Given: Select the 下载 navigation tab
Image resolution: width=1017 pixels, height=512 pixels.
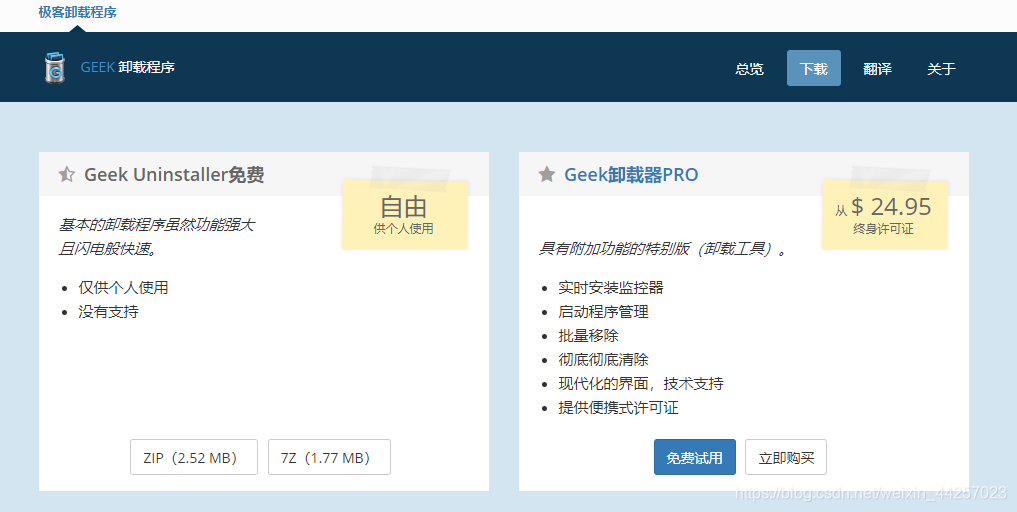Looking at the screenshot, I should (813, 68).
